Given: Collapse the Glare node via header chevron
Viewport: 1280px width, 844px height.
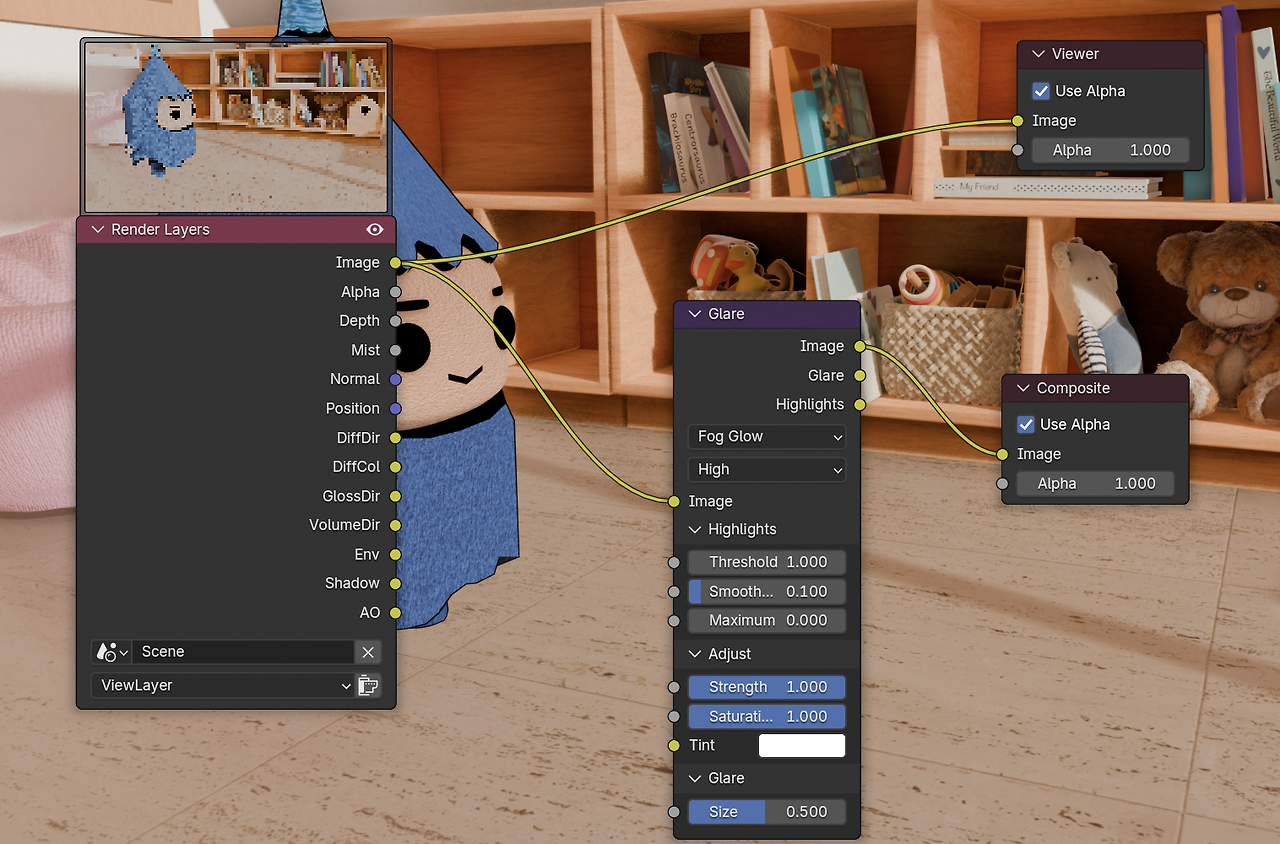Looking at the screenshot, I should [695, 314].
